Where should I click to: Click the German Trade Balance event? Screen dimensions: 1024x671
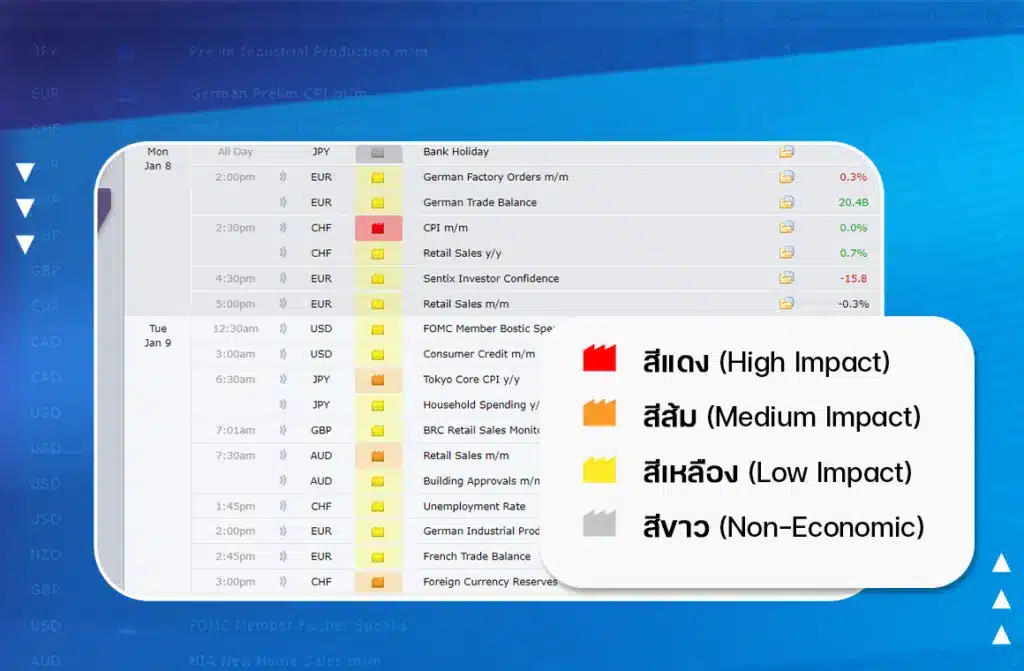tap(479, 203)
